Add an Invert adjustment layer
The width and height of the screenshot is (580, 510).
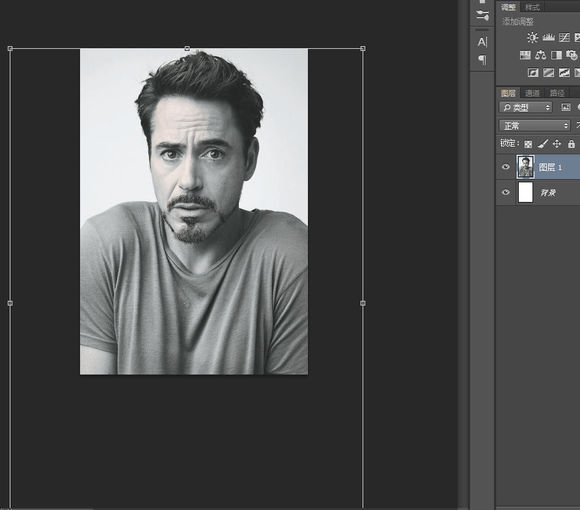coord(533,73)
